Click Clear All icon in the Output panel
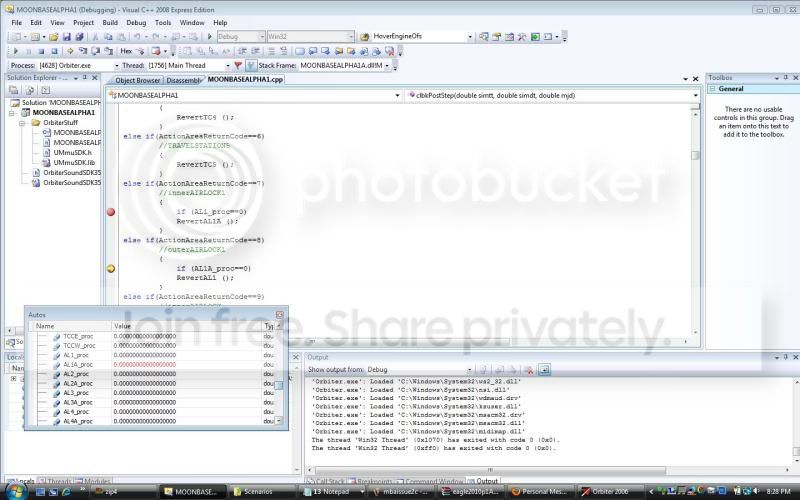Image resolution: width=800 pixels, height=500 pixels. click(529, 369)
